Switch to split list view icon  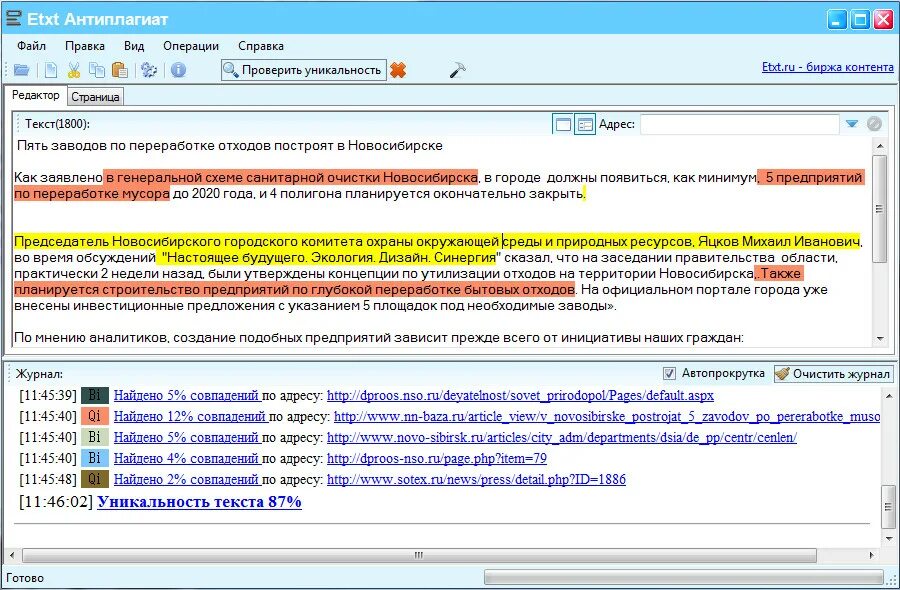coord(585,124)
